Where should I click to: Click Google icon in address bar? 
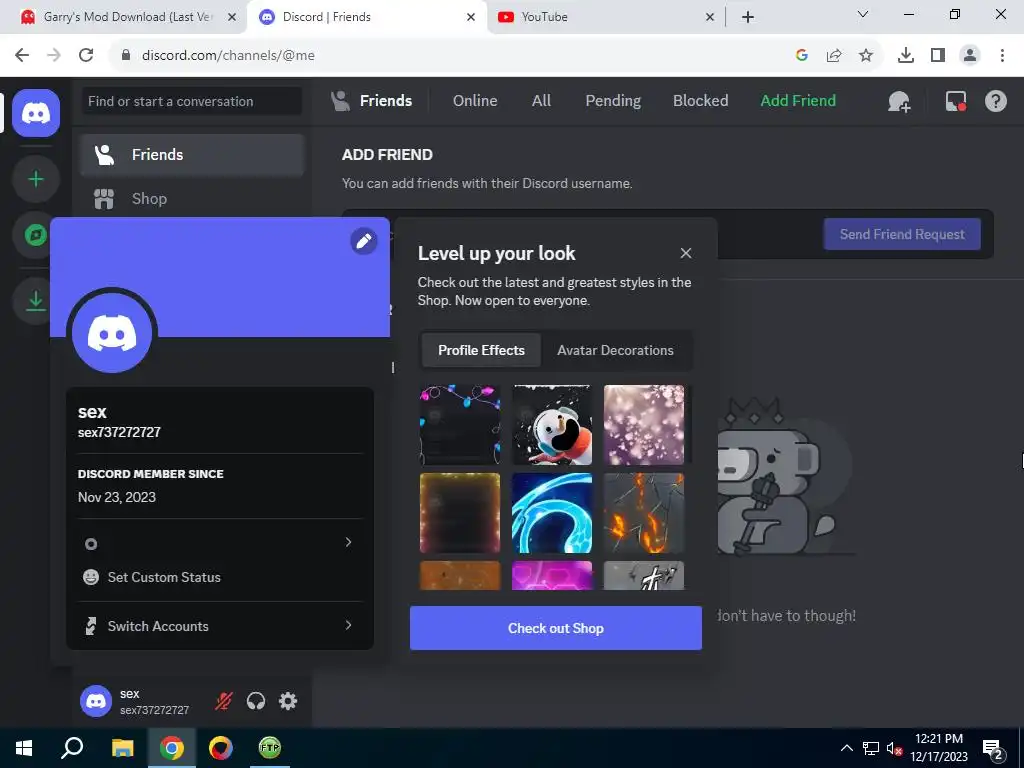click(802, 56)
